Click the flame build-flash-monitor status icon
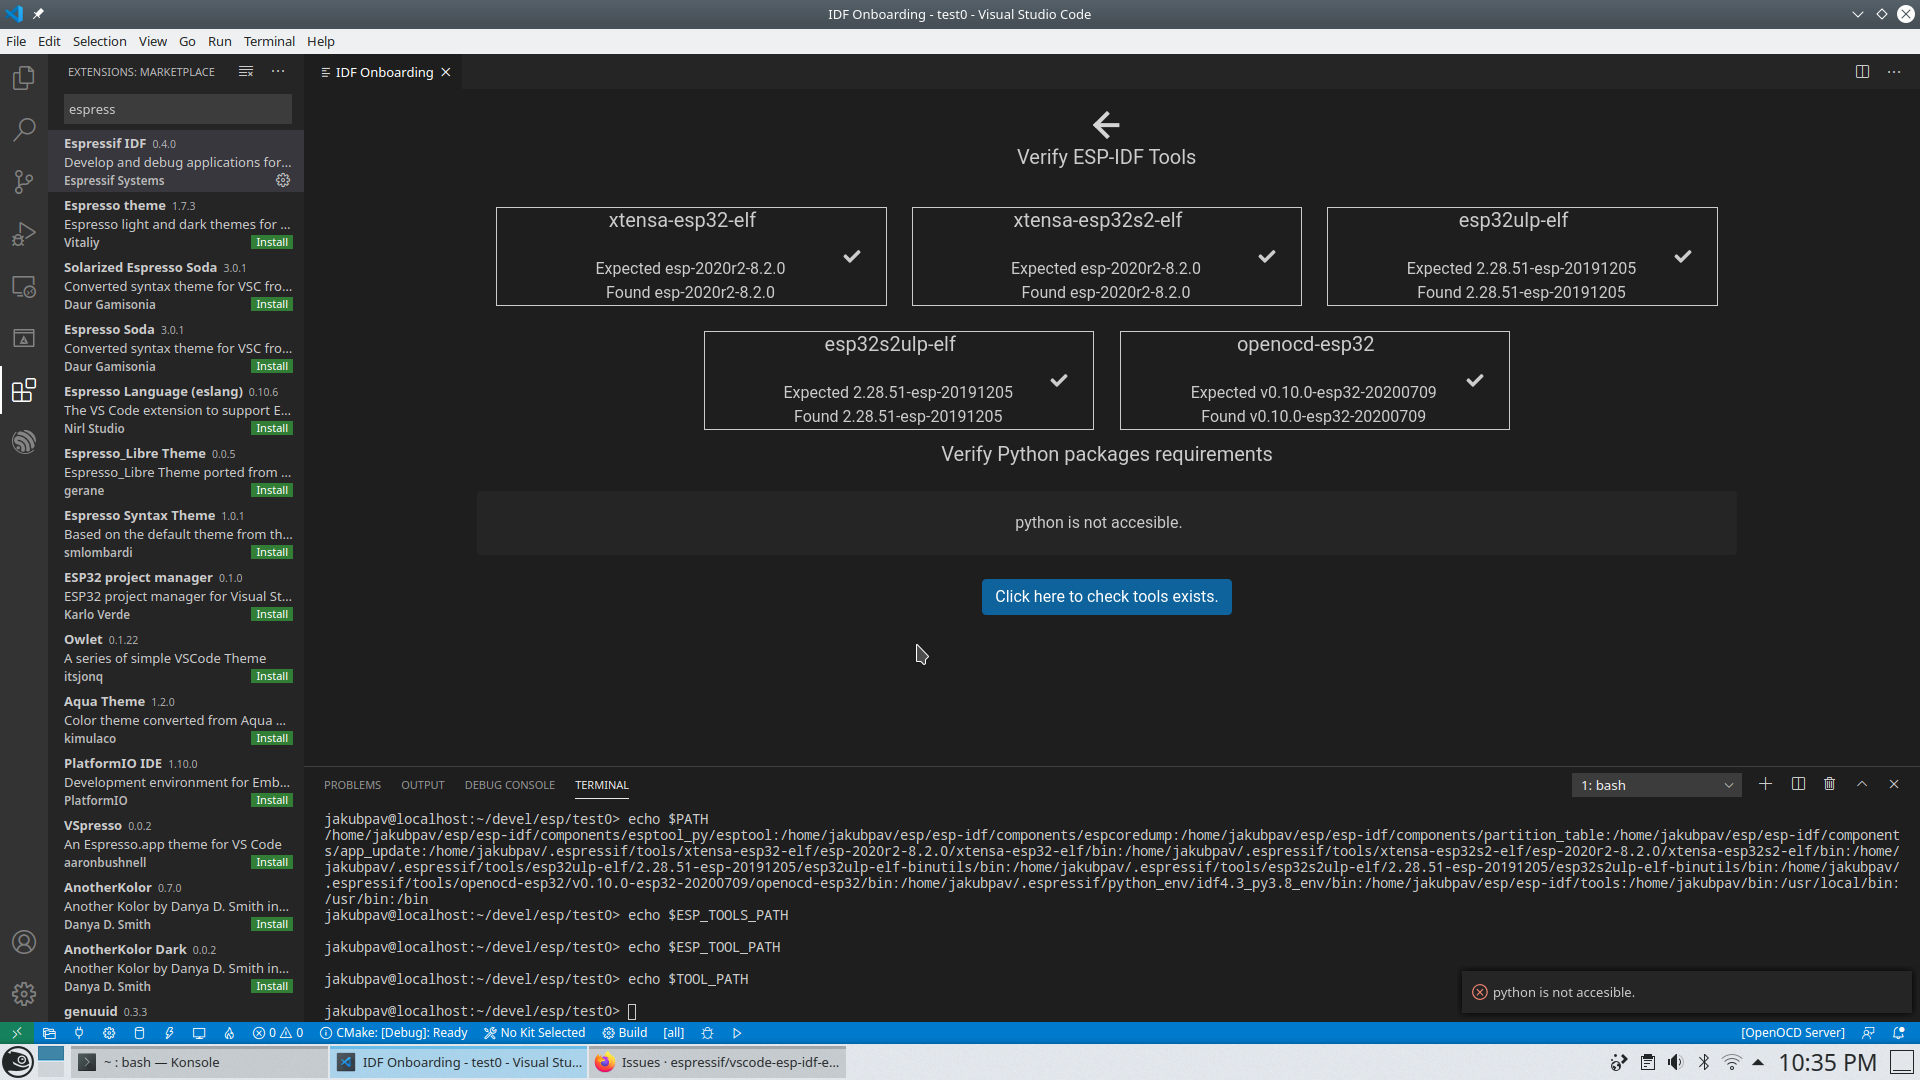This screenshot has width=1920, height=1080. (x=229, y=1033)
